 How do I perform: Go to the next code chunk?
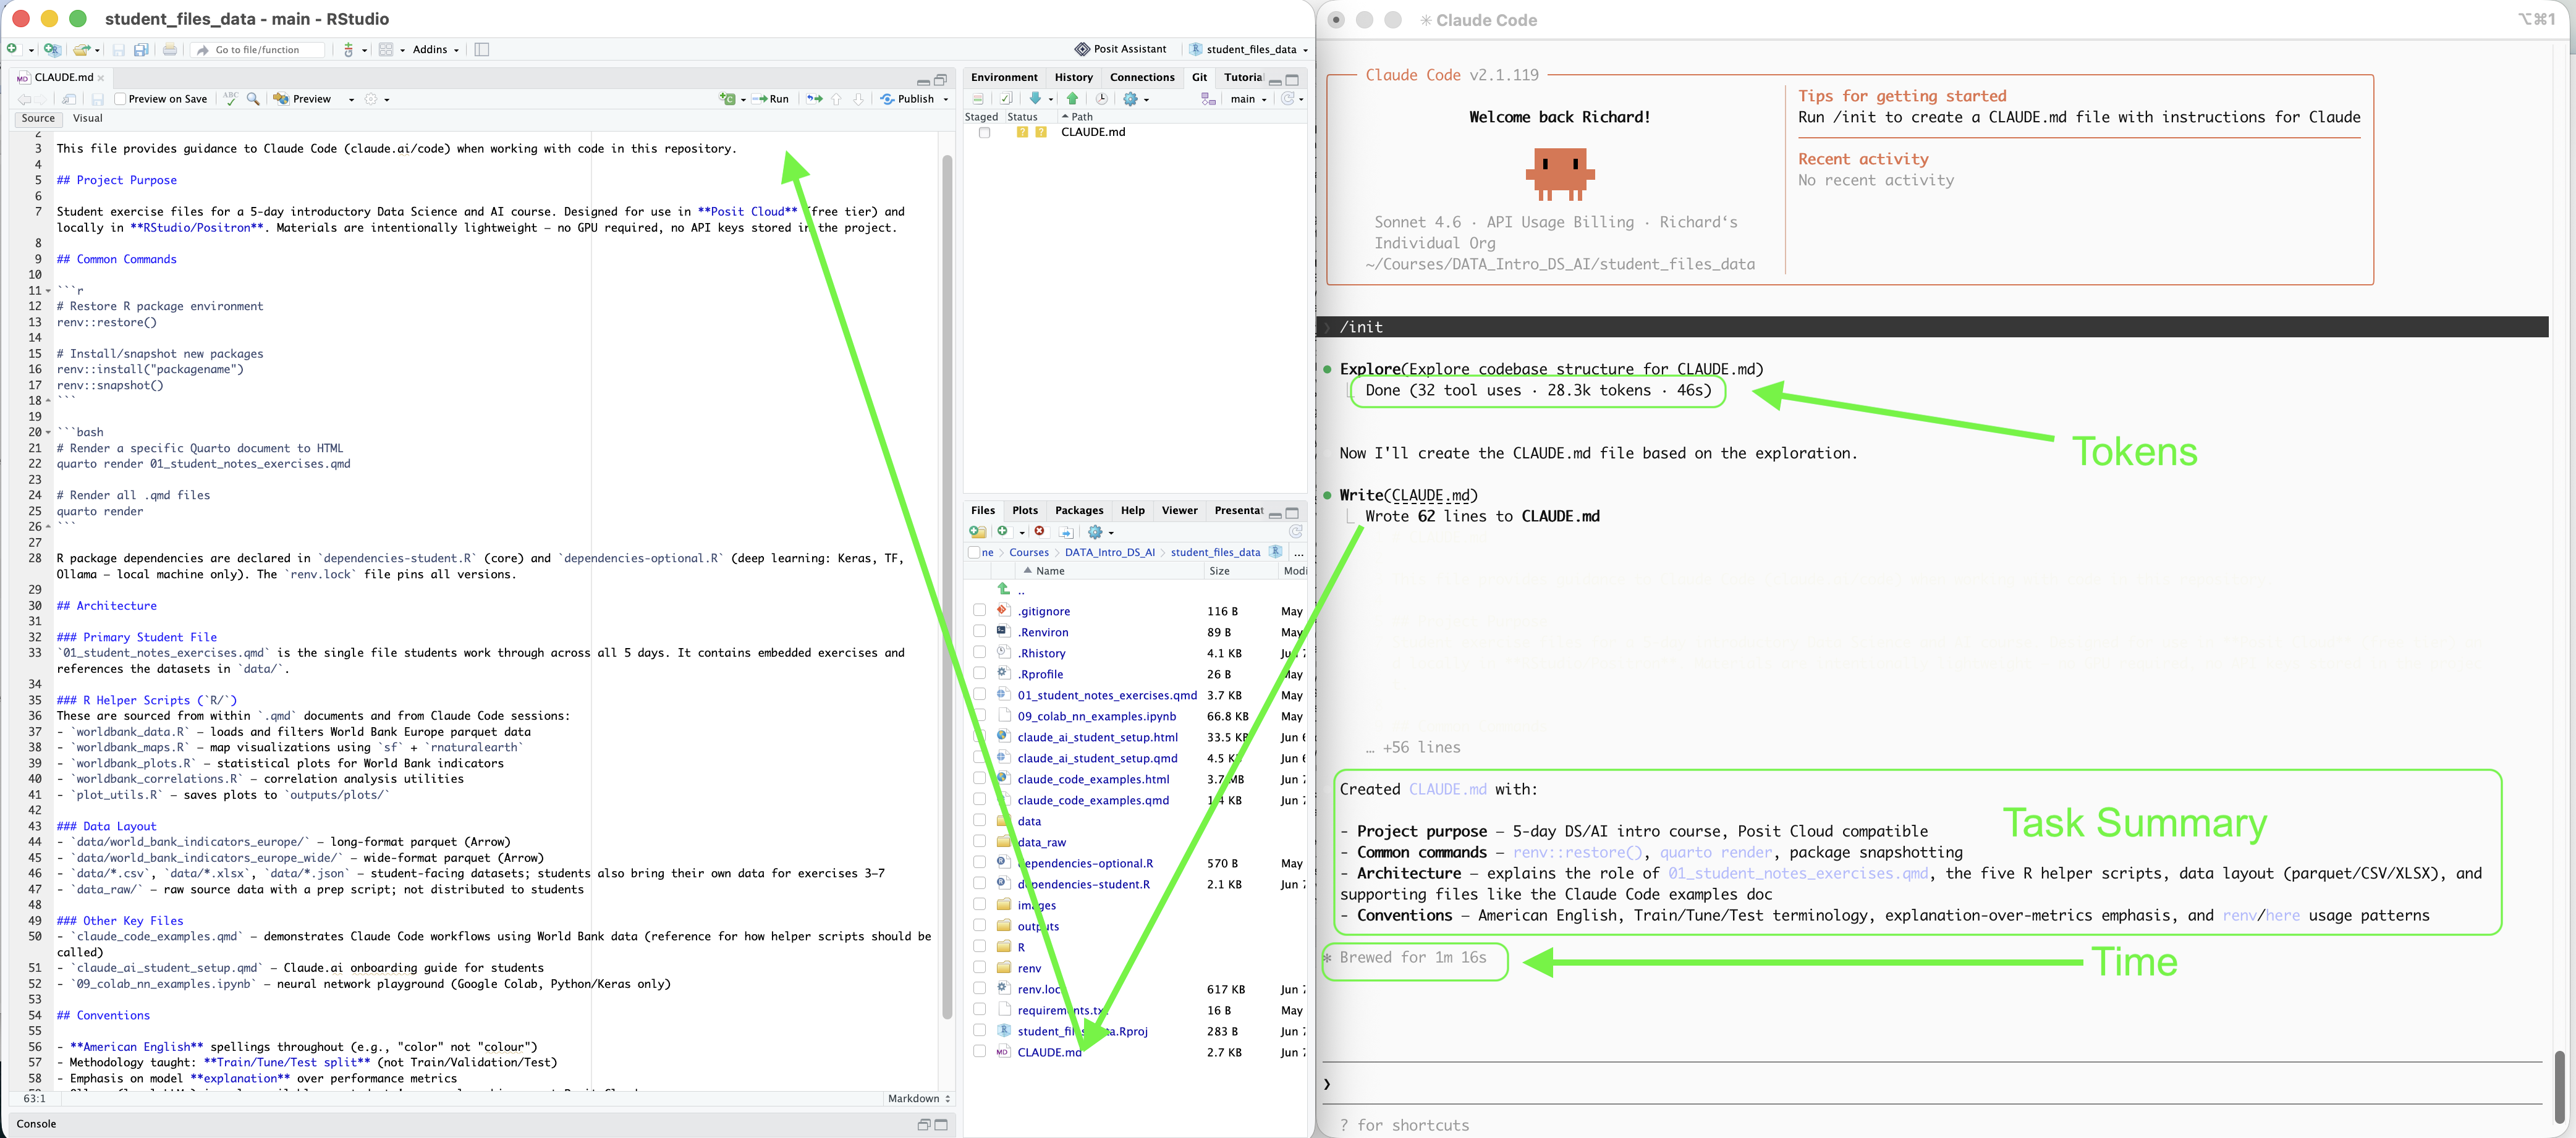tap(858, 99)
